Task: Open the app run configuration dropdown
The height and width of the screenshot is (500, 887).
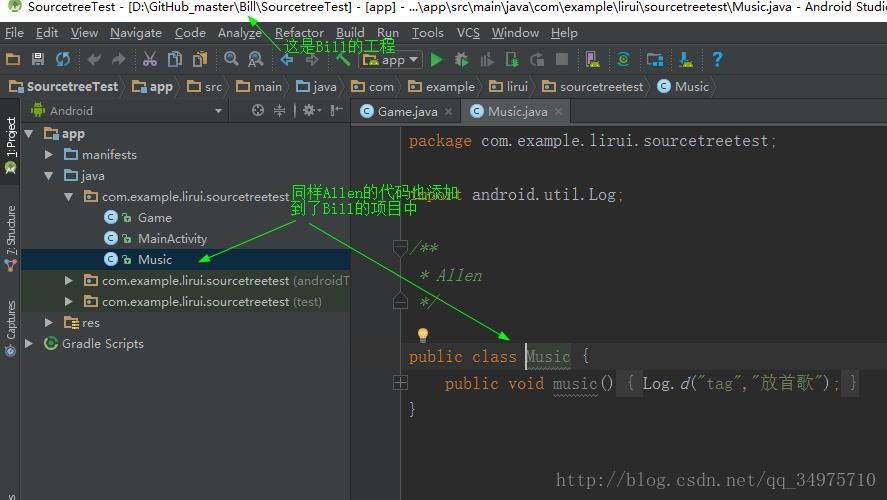Action: (x=392, y=59)
